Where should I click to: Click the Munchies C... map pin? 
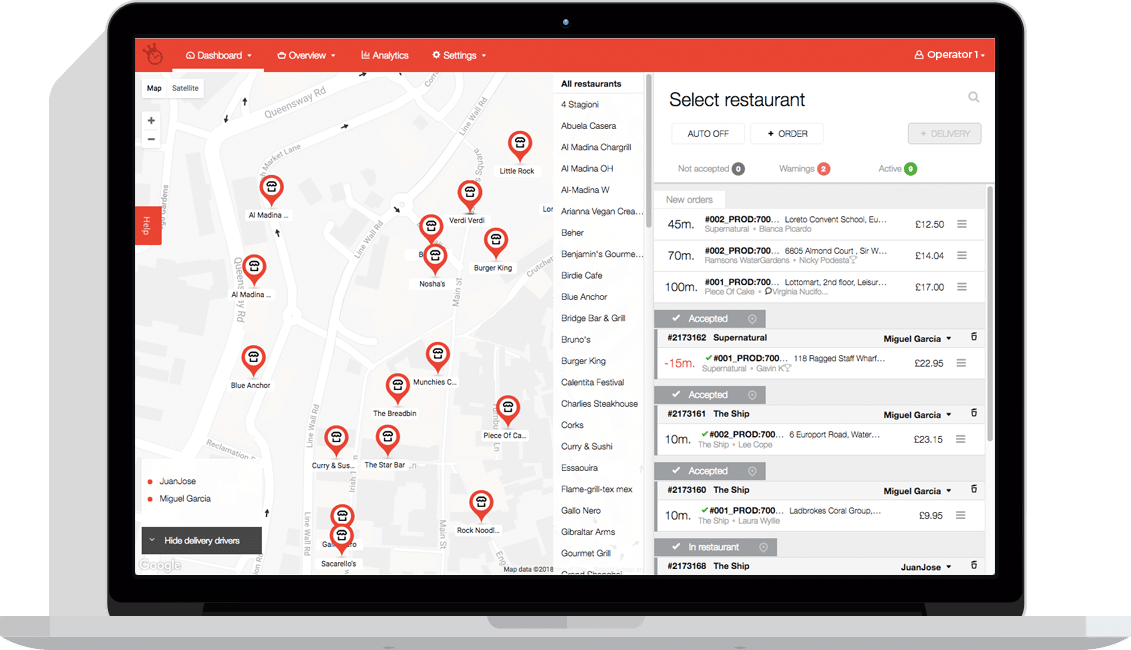[x=438, y=358]
